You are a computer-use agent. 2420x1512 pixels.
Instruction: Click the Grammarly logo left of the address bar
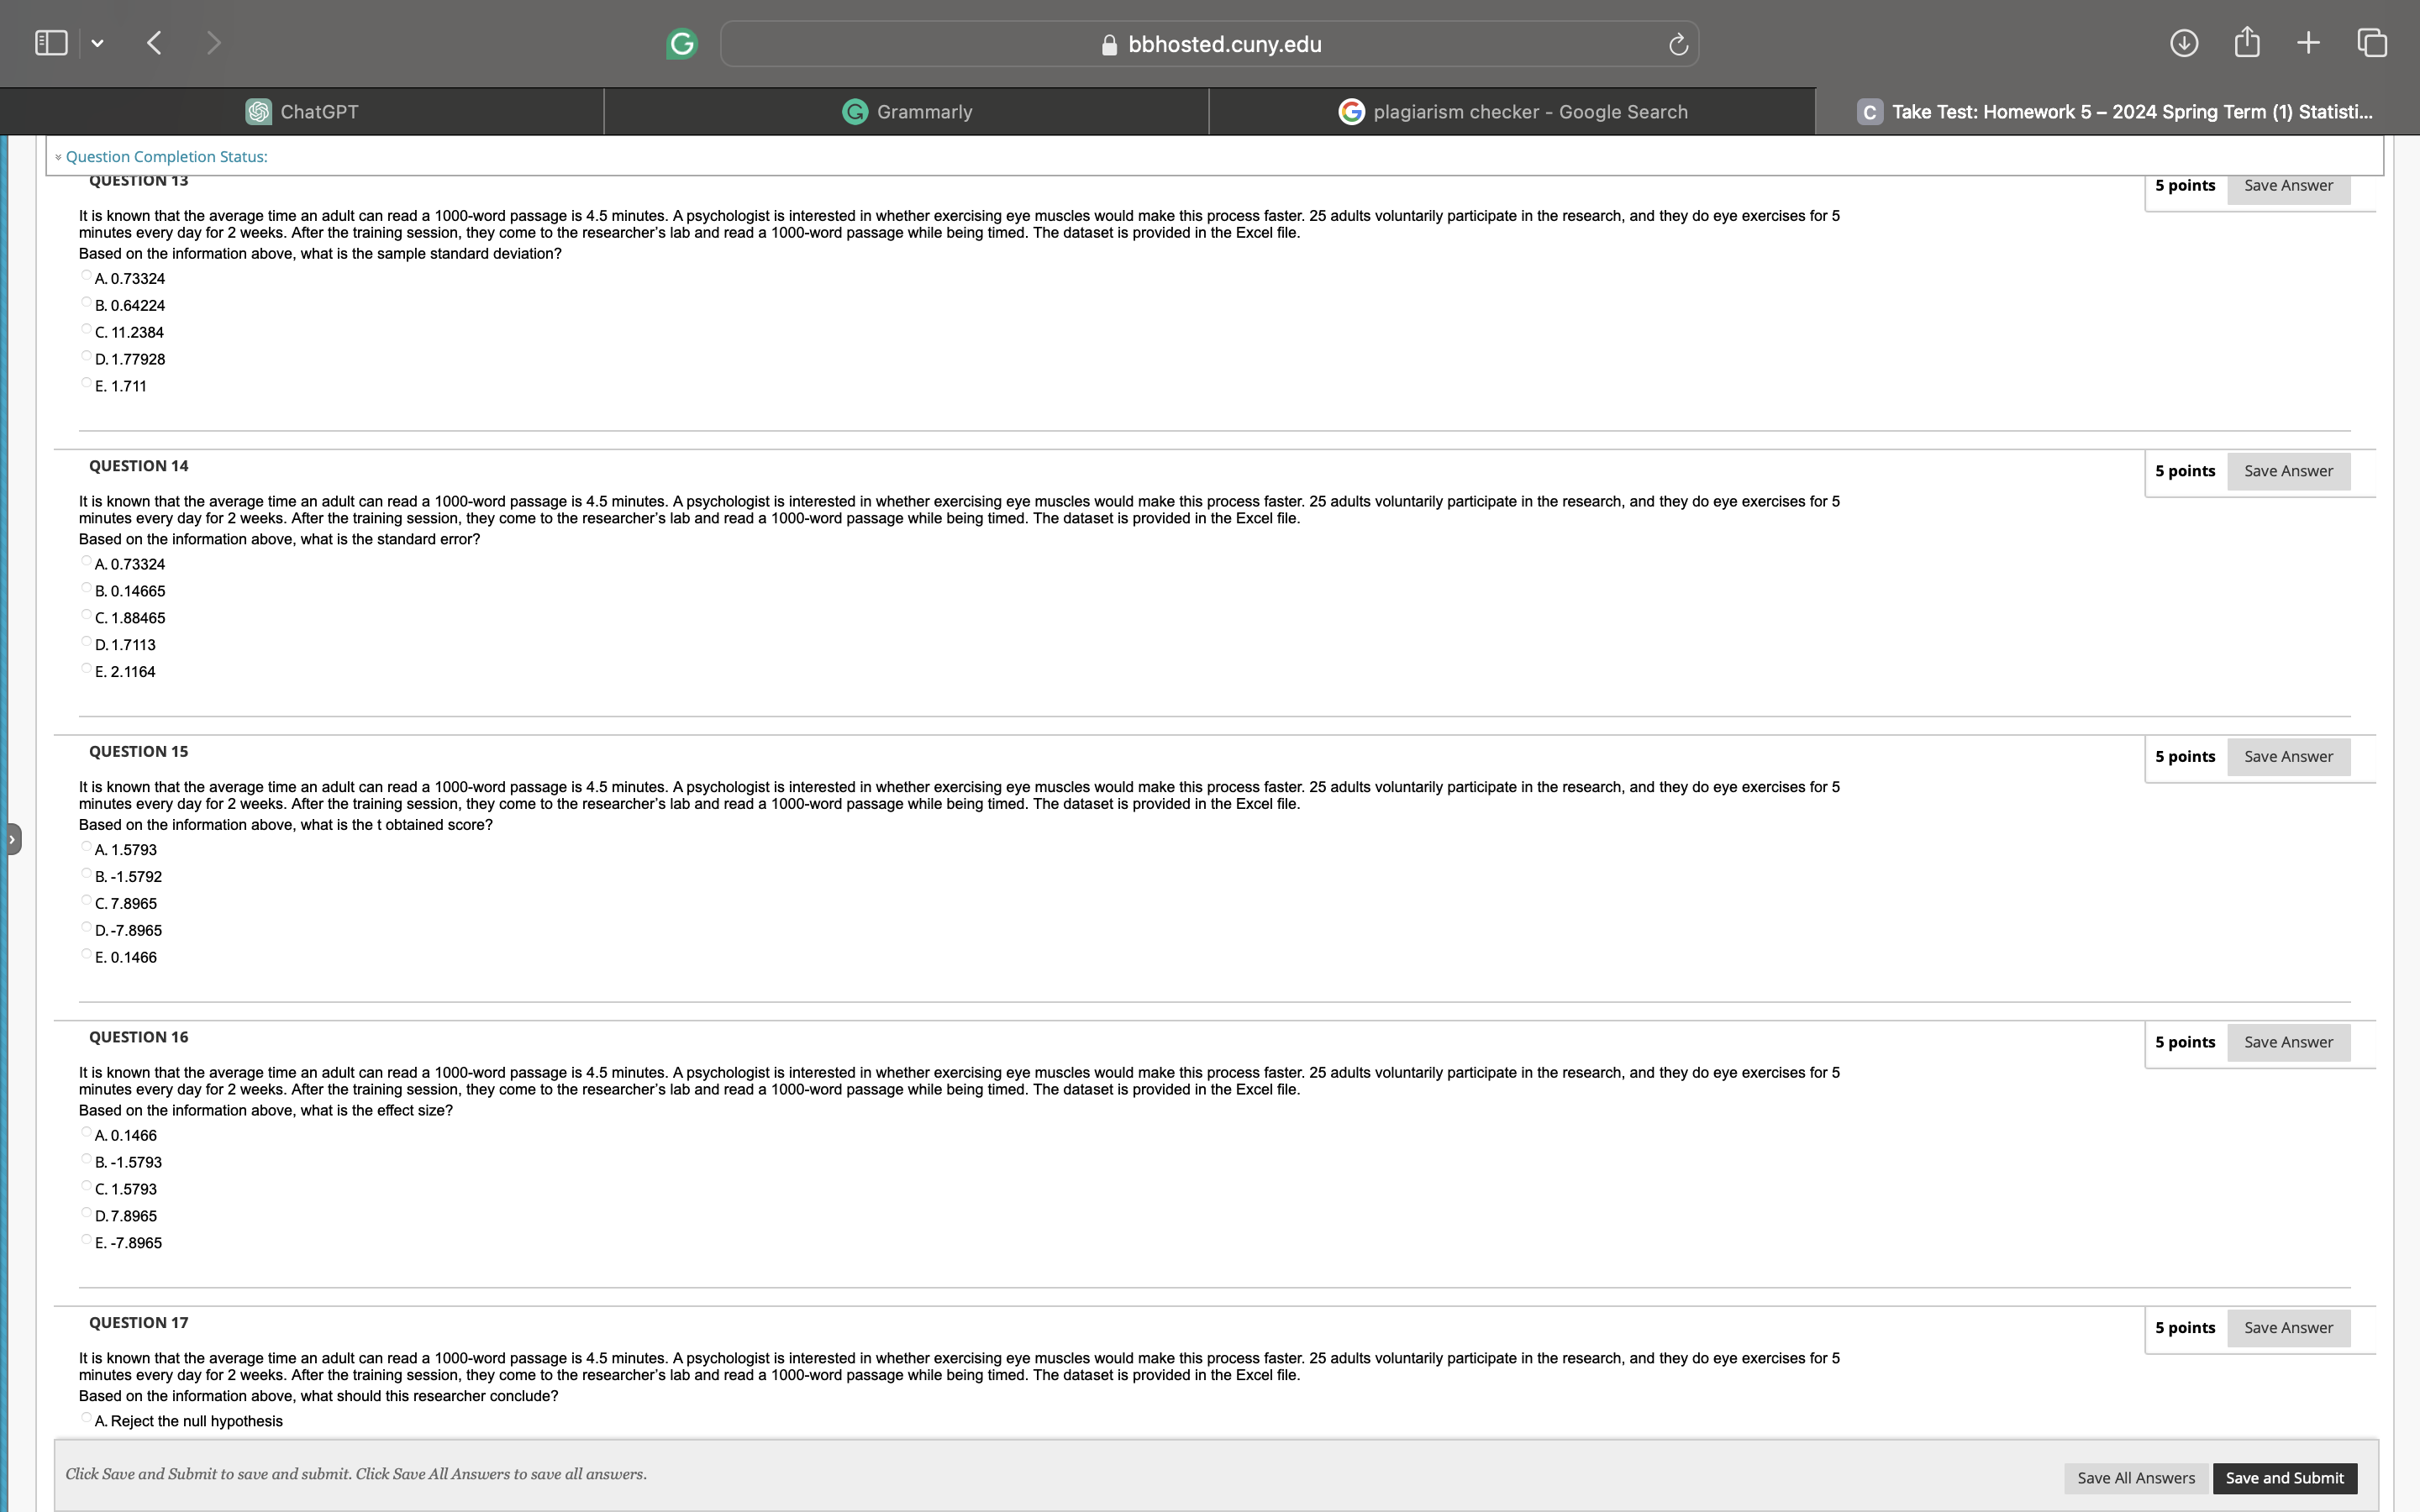(682, 43)
